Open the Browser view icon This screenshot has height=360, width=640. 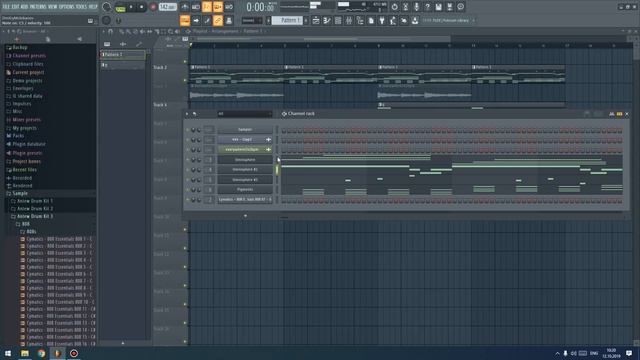click(x=360, y=20)
